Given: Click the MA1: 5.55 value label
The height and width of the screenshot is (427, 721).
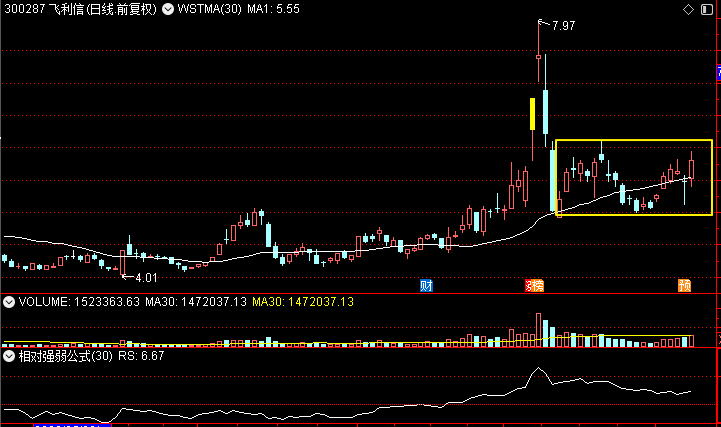Looking at the screenshot, I should (273, 9).
